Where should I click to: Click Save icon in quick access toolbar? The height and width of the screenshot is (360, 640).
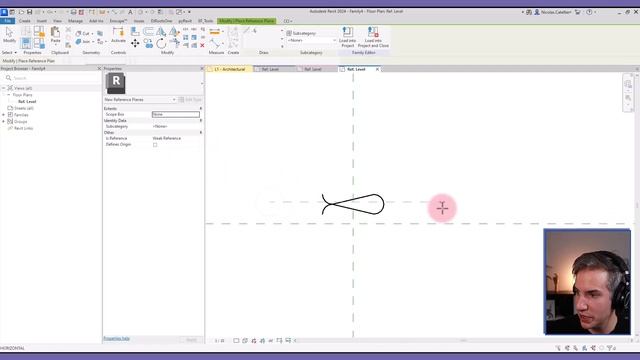click(x=29, y=12)
